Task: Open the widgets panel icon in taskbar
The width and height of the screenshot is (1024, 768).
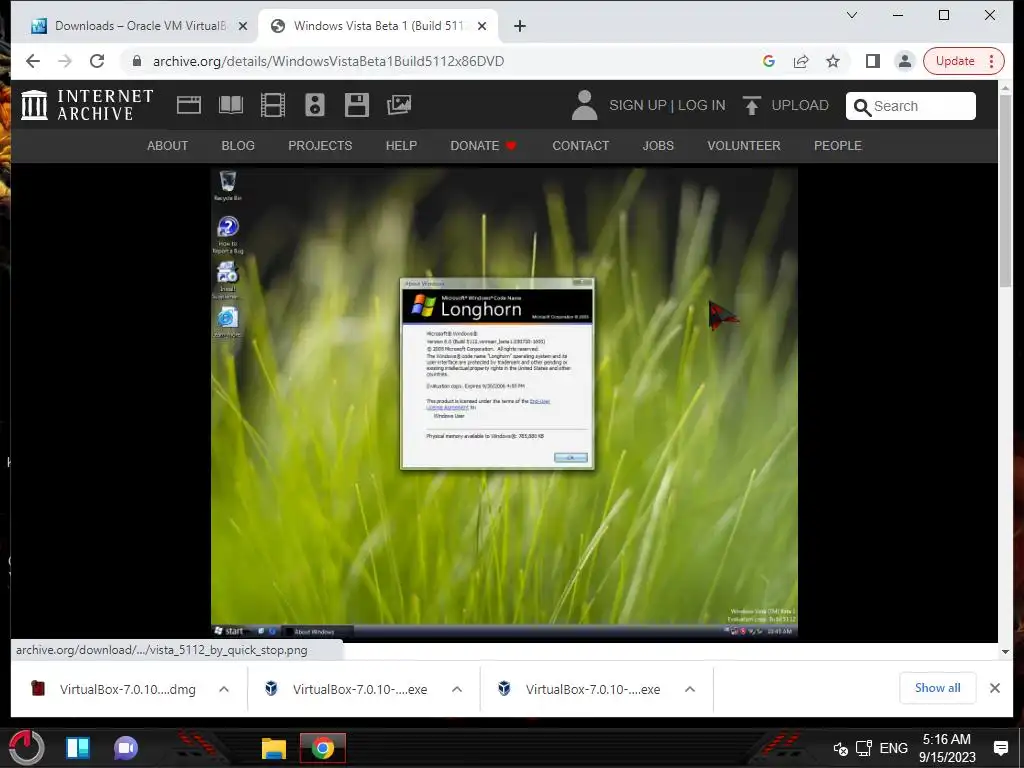Action: coord(78,748)
